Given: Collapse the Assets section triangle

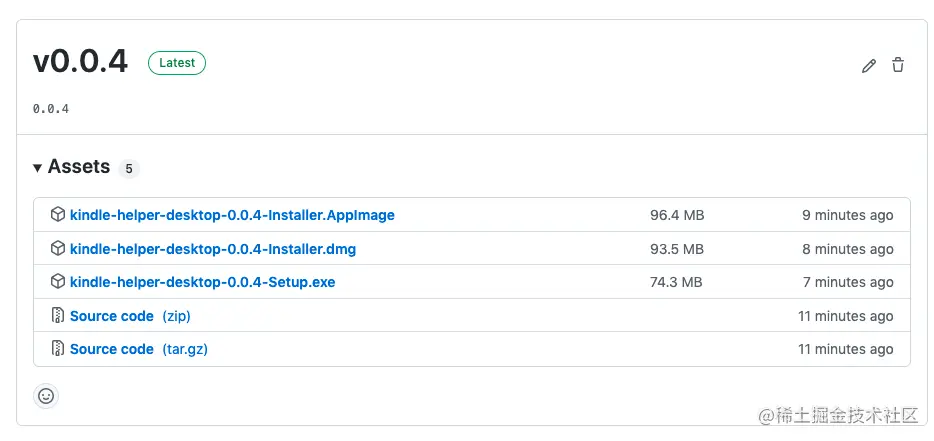Looking at the screenshot, I should (x=38, y=168).
